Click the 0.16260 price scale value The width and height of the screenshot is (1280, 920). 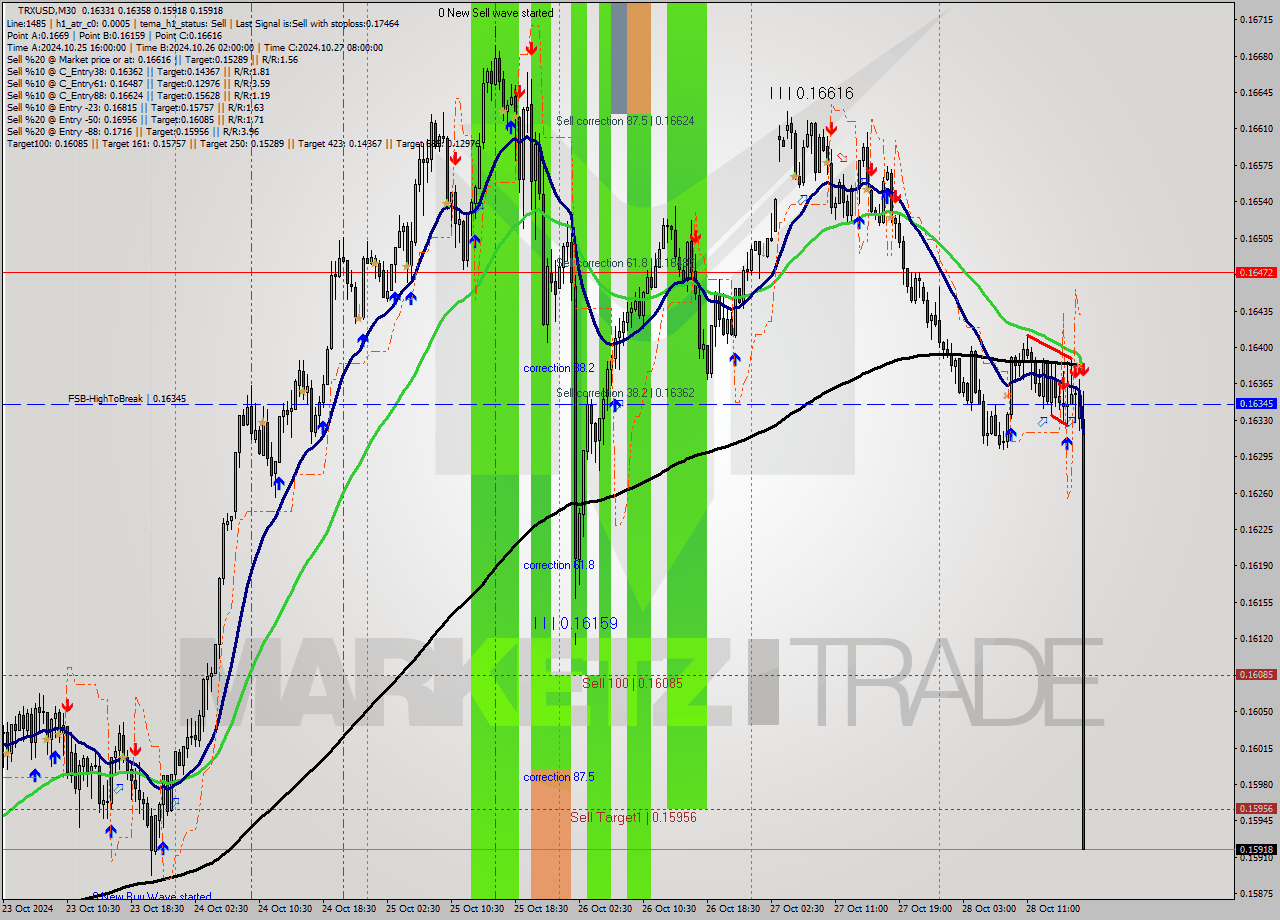(x=1256, y=493)
